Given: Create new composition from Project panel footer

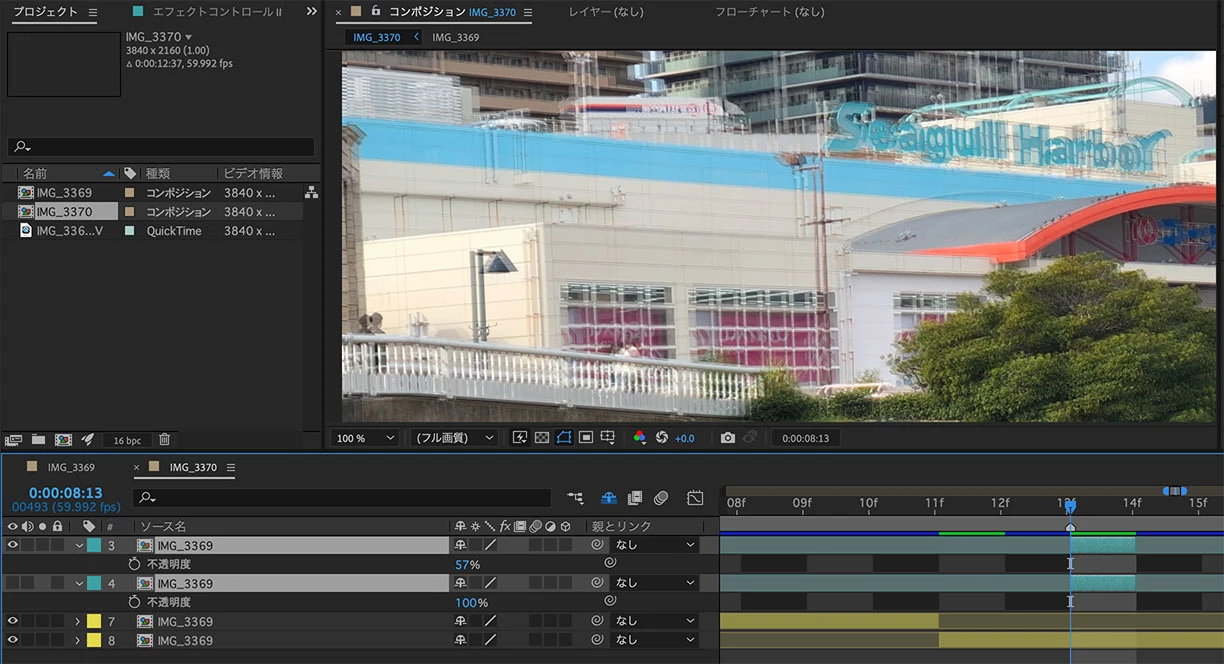Looking at the screenshot, I should 63,439.
